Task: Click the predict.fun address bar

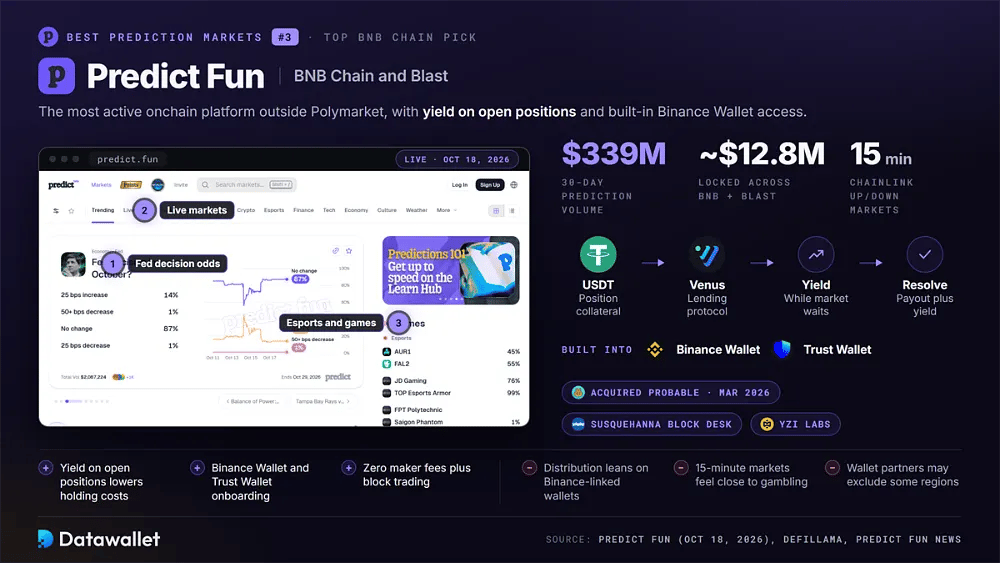Action: click(128, 159)
